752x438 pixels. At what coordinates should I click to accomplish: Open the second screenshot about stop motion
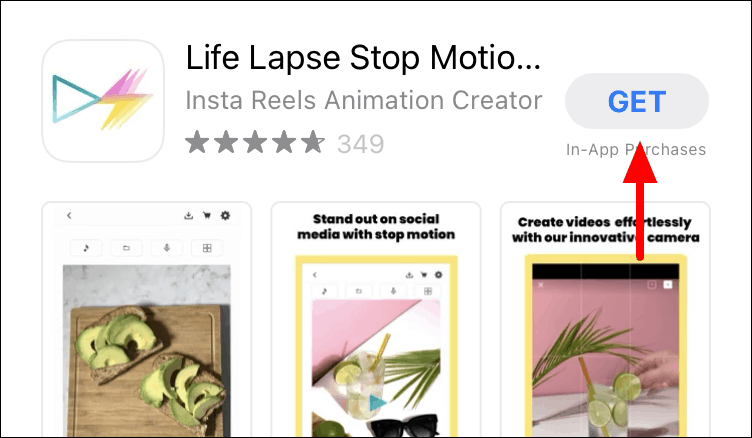tap(376, 319)
